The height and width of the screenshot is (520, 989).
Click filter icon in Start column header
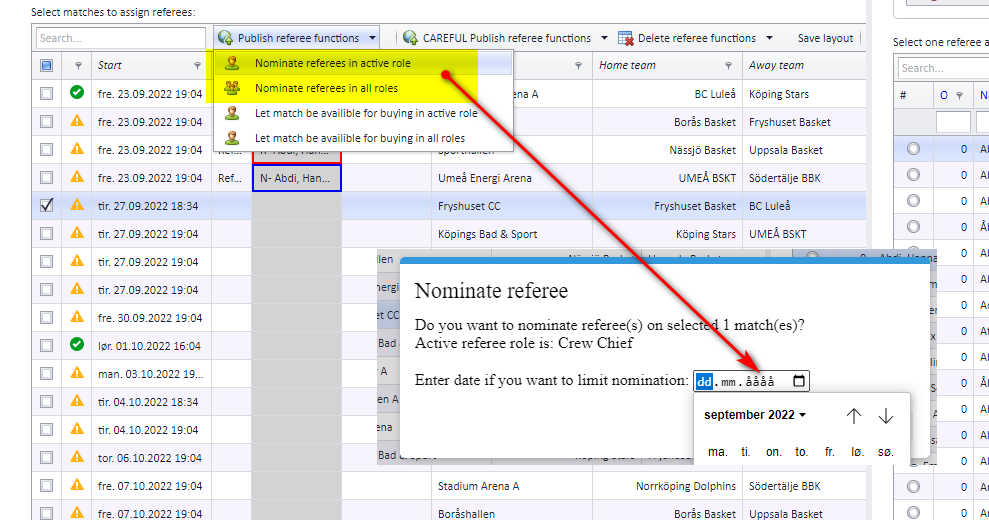coord(197,66)
